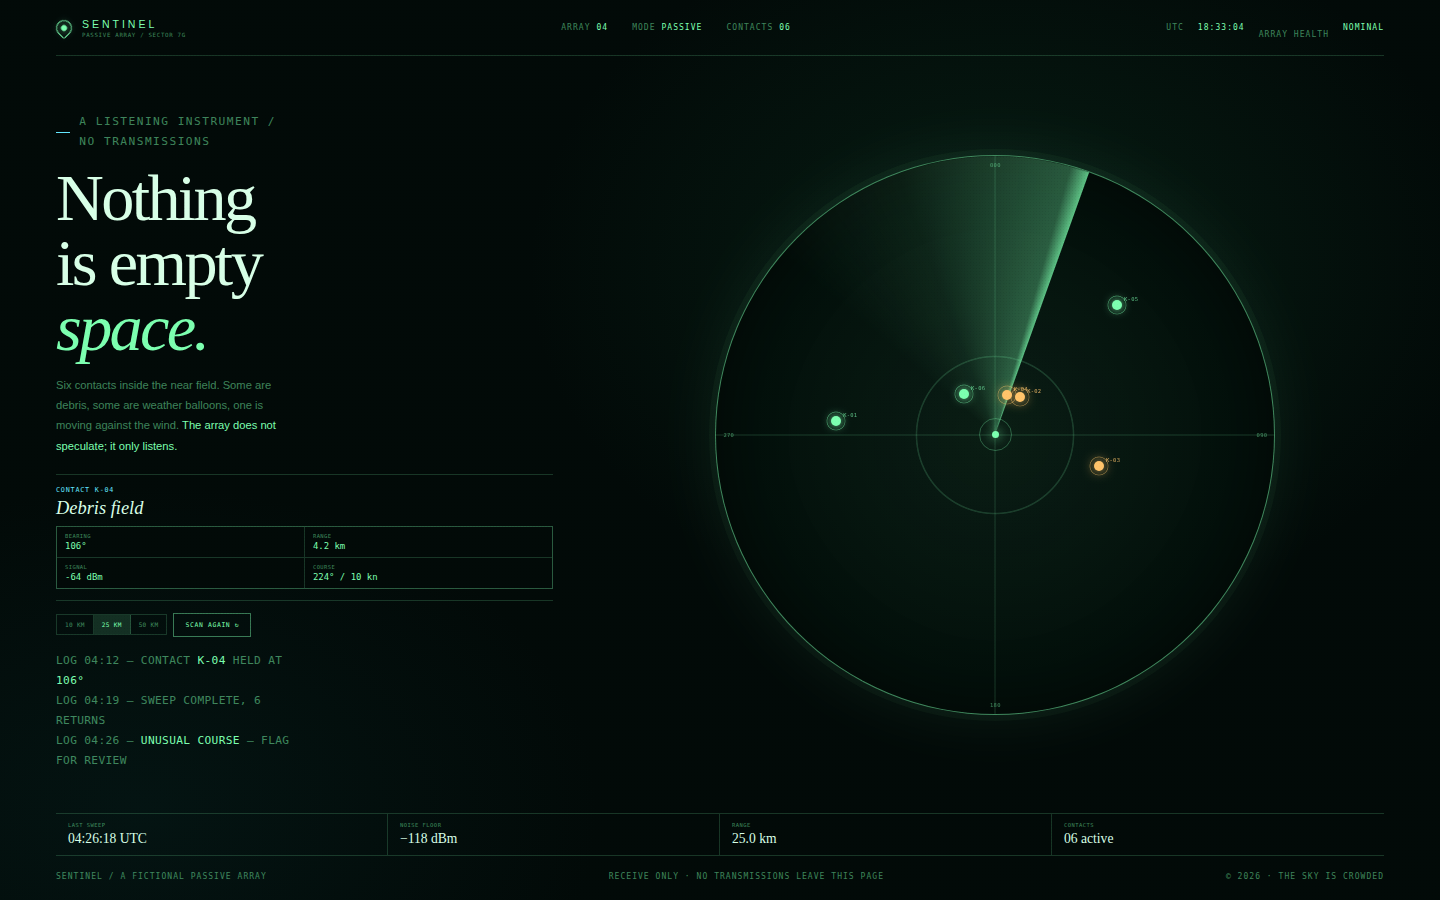Screen dimensions: 1440x900
Task: Click the SENTINEL brand title
Action: pos(119,24)
